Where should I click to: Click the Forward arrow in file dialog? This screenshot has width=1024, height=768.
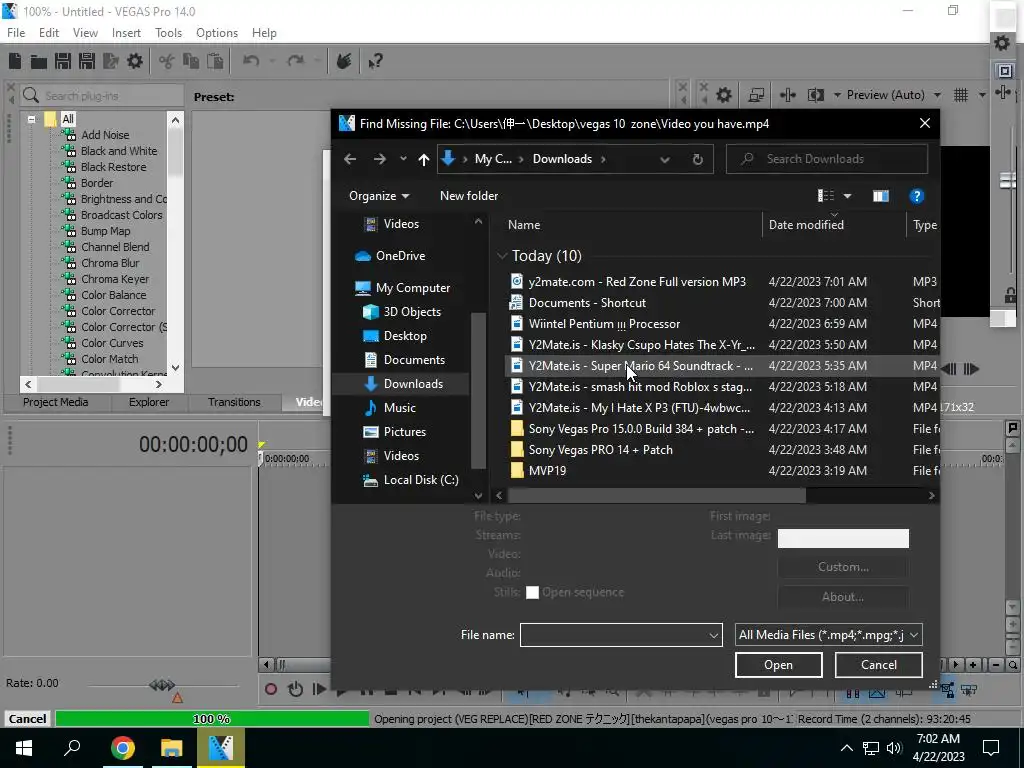(379, 159)
